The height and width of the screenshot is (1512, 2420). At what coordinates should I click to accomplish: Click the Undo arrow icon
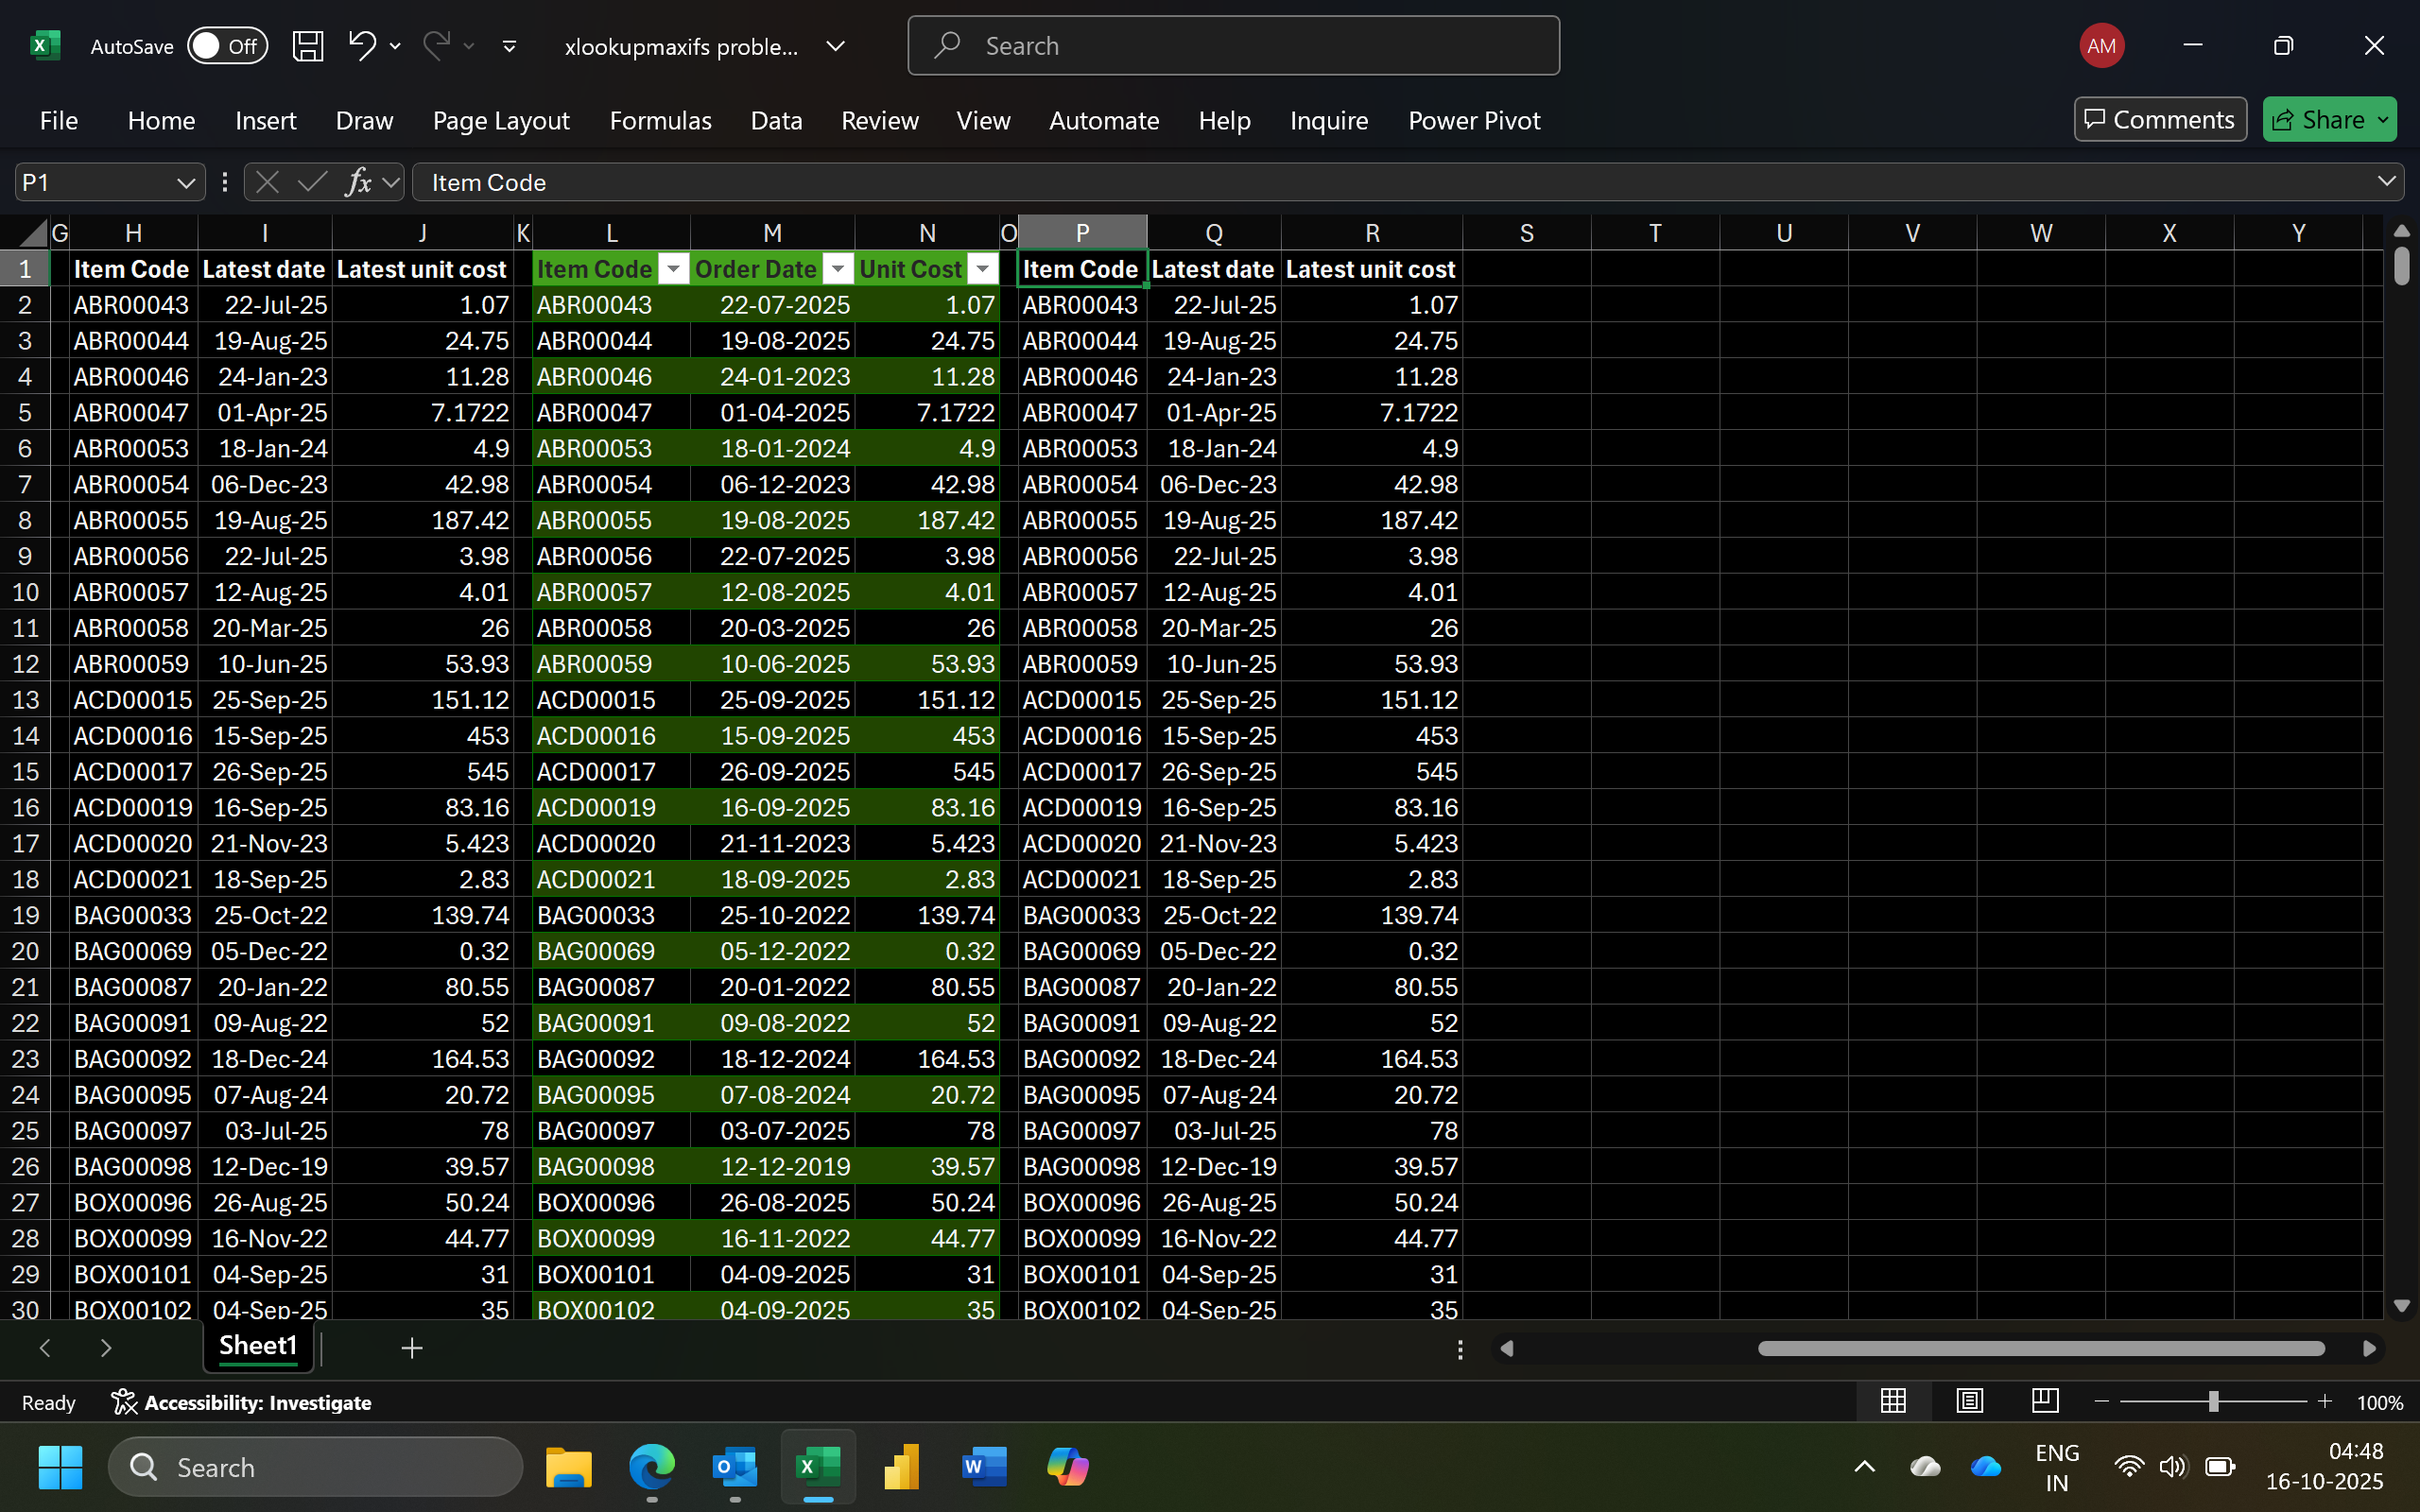tap(362, 46)
